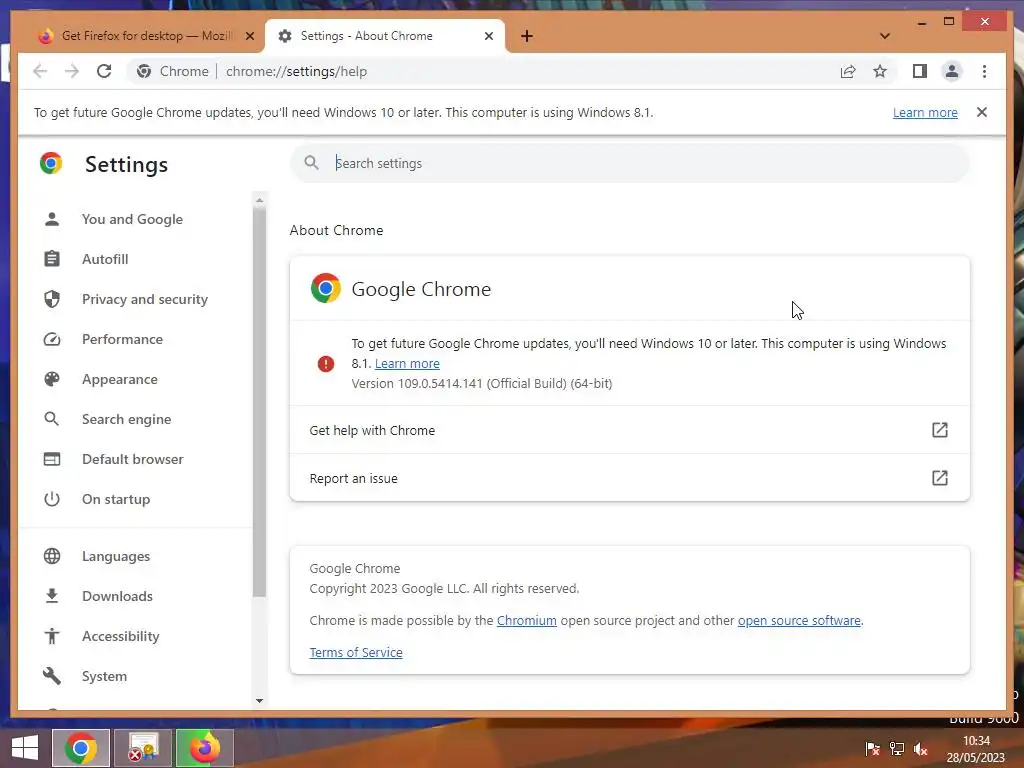Dismiss the Windows 10 update infobar
This screenshot has height=768, width=1024.
click(x=982, y=112)
